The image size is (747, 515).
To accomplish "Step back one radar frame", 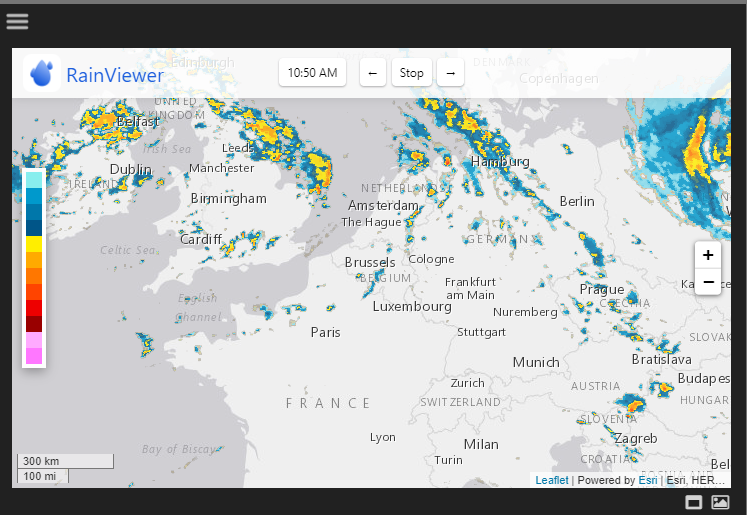I will 373,73.
